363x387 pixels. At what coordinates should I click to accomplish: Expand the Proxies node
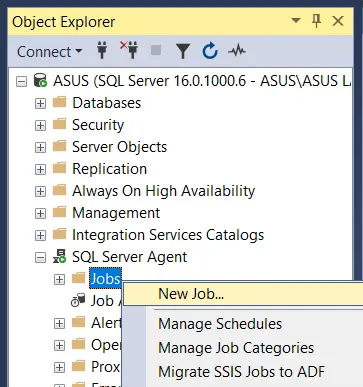click(59, 367)
